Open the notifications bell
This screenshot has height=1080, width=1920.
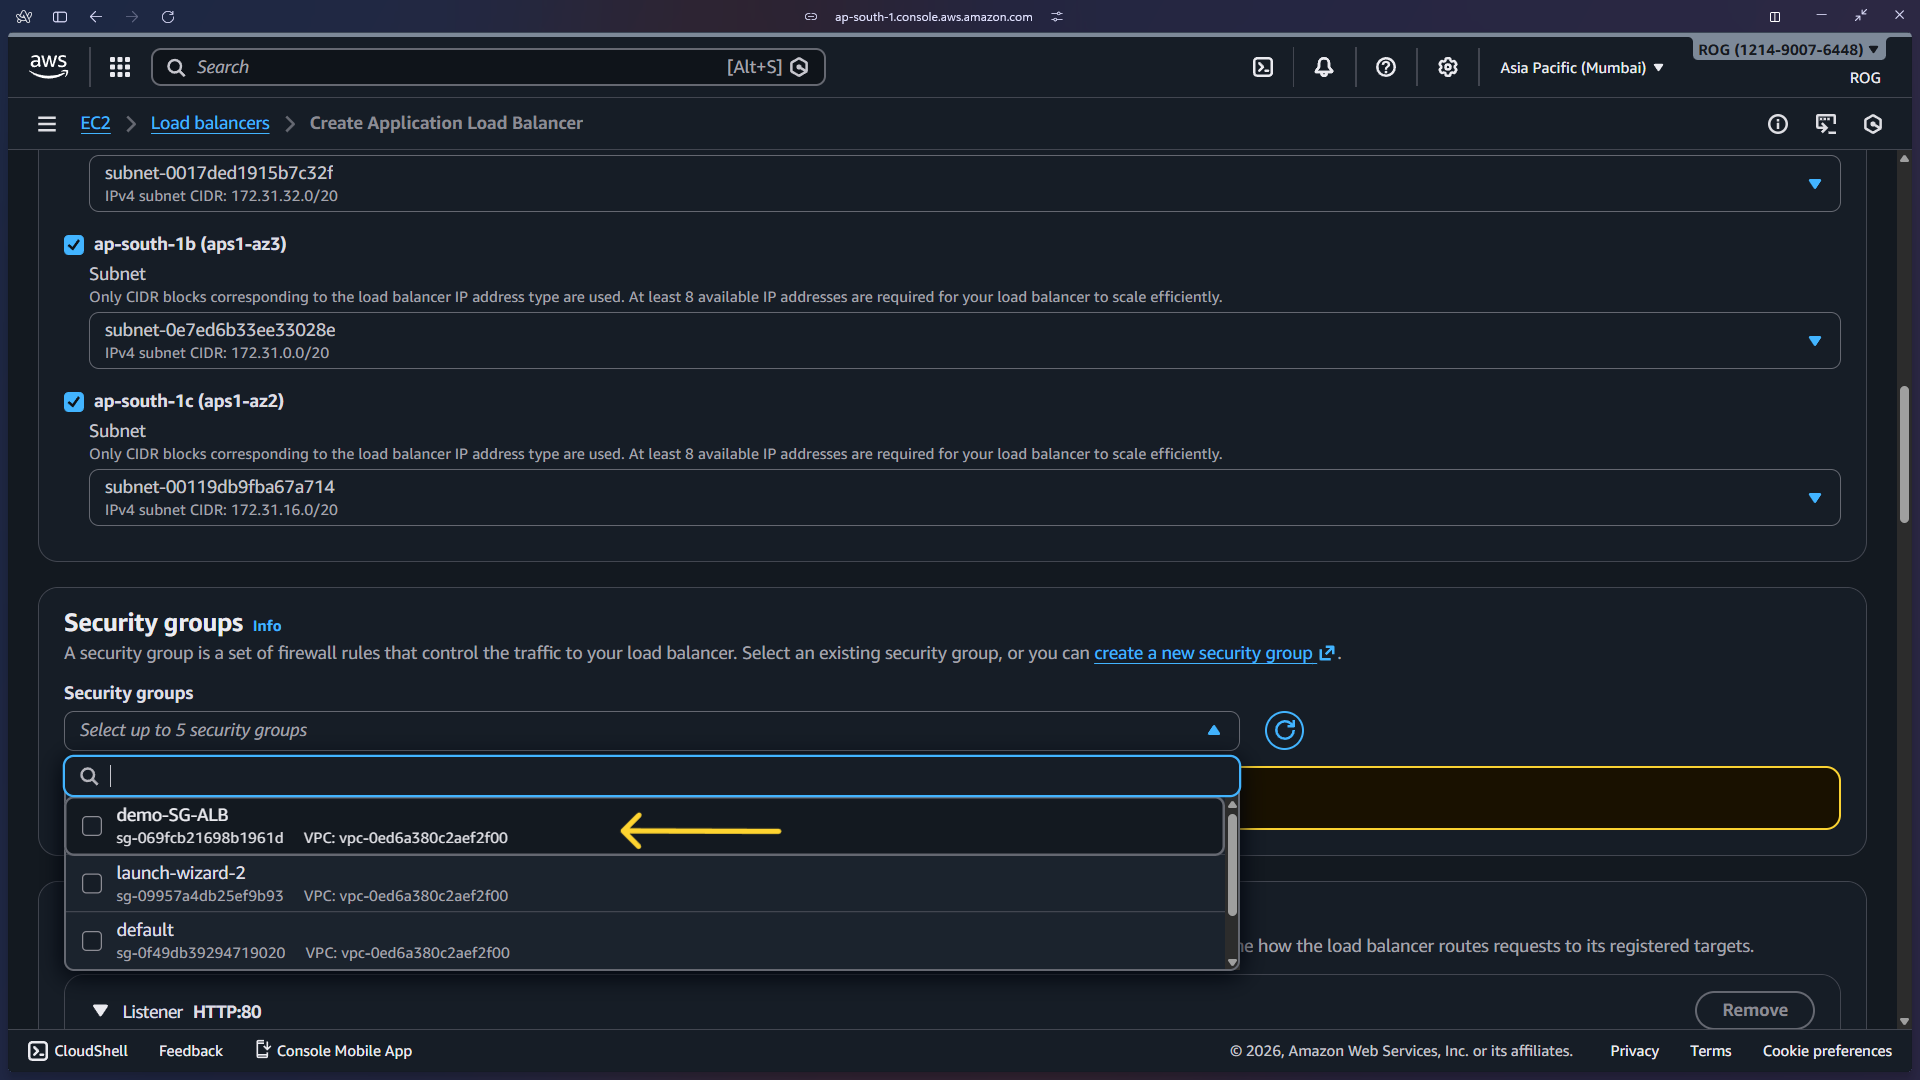click(x=1323, y=67)
